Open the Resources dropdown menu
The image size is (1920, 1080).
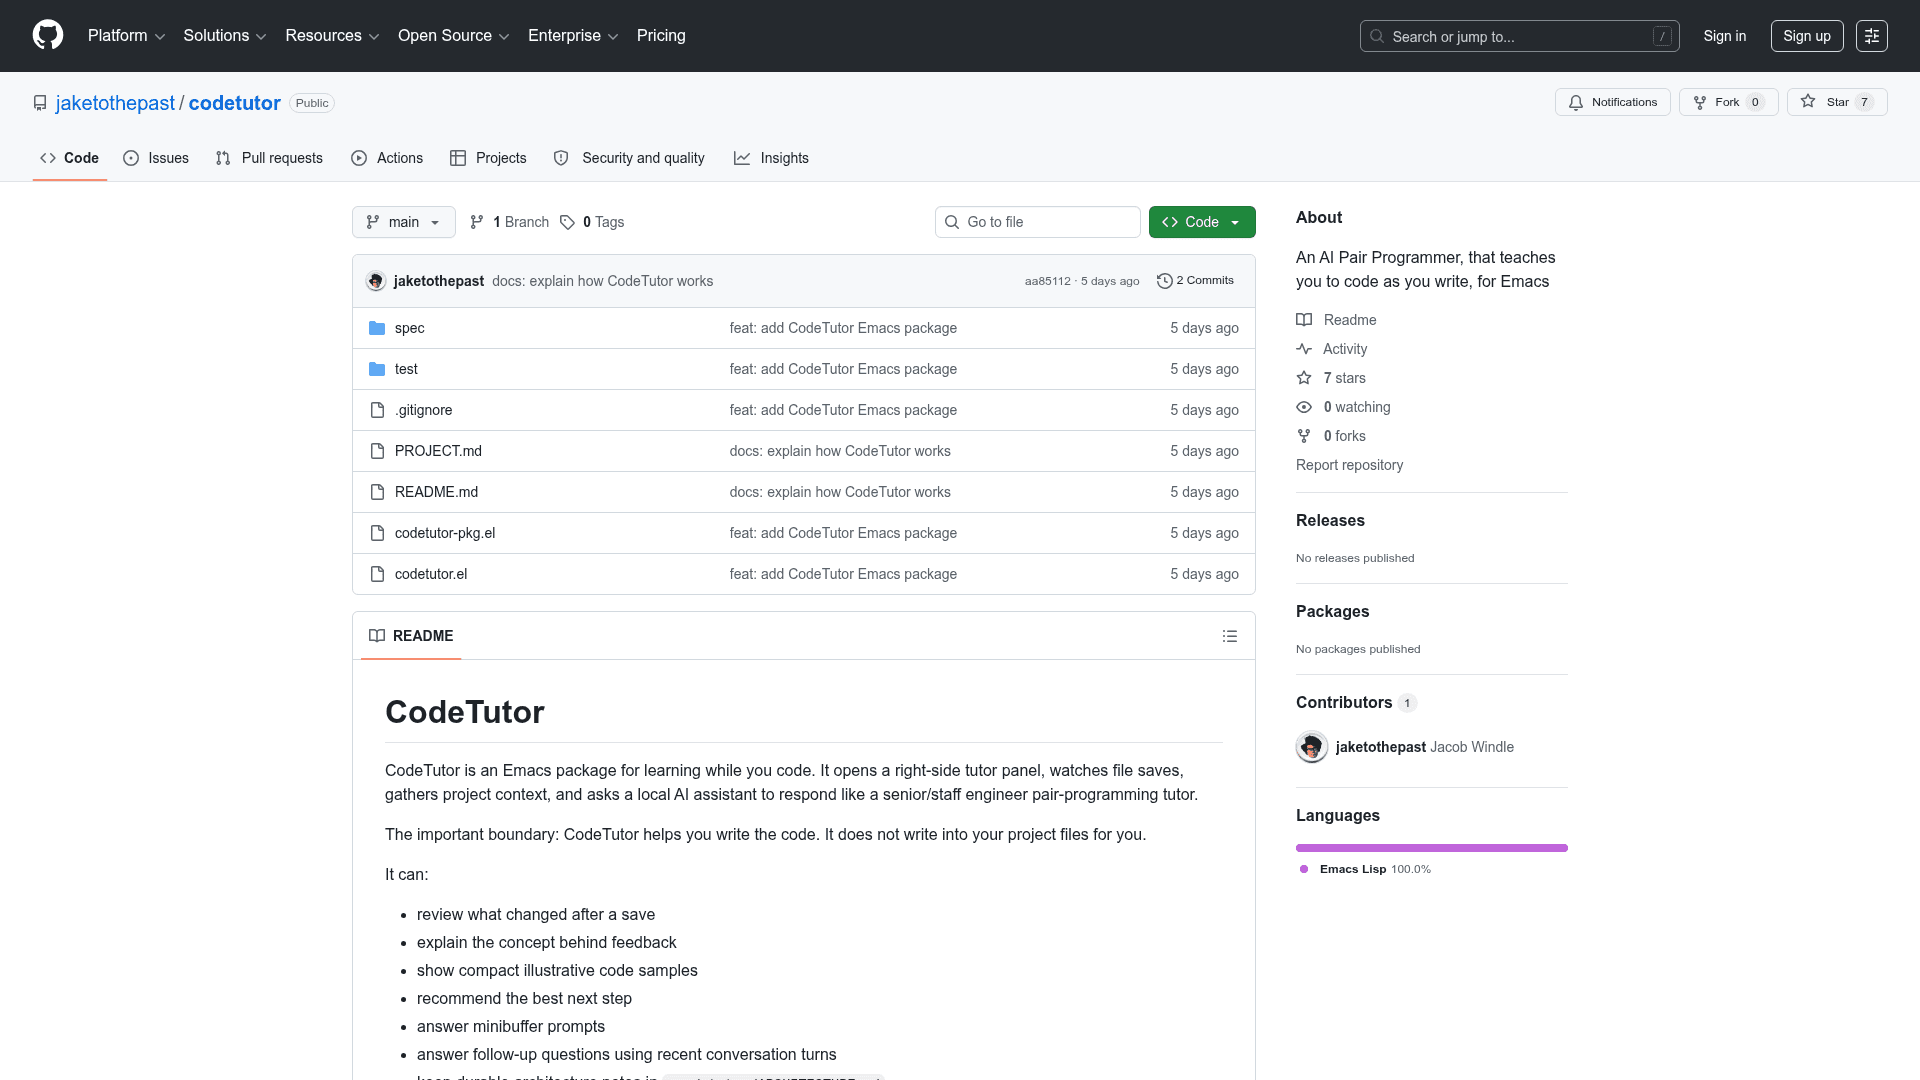[332, 35]
